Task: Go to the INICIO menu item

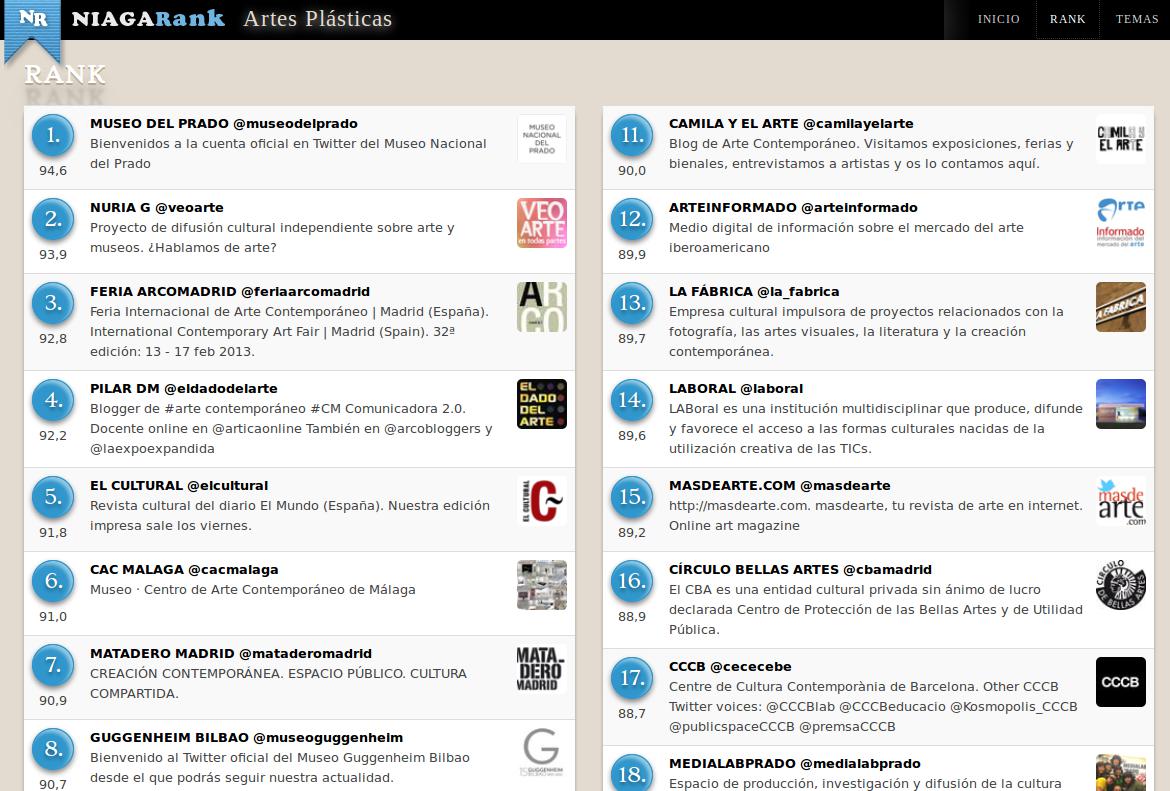Action: 998,19
